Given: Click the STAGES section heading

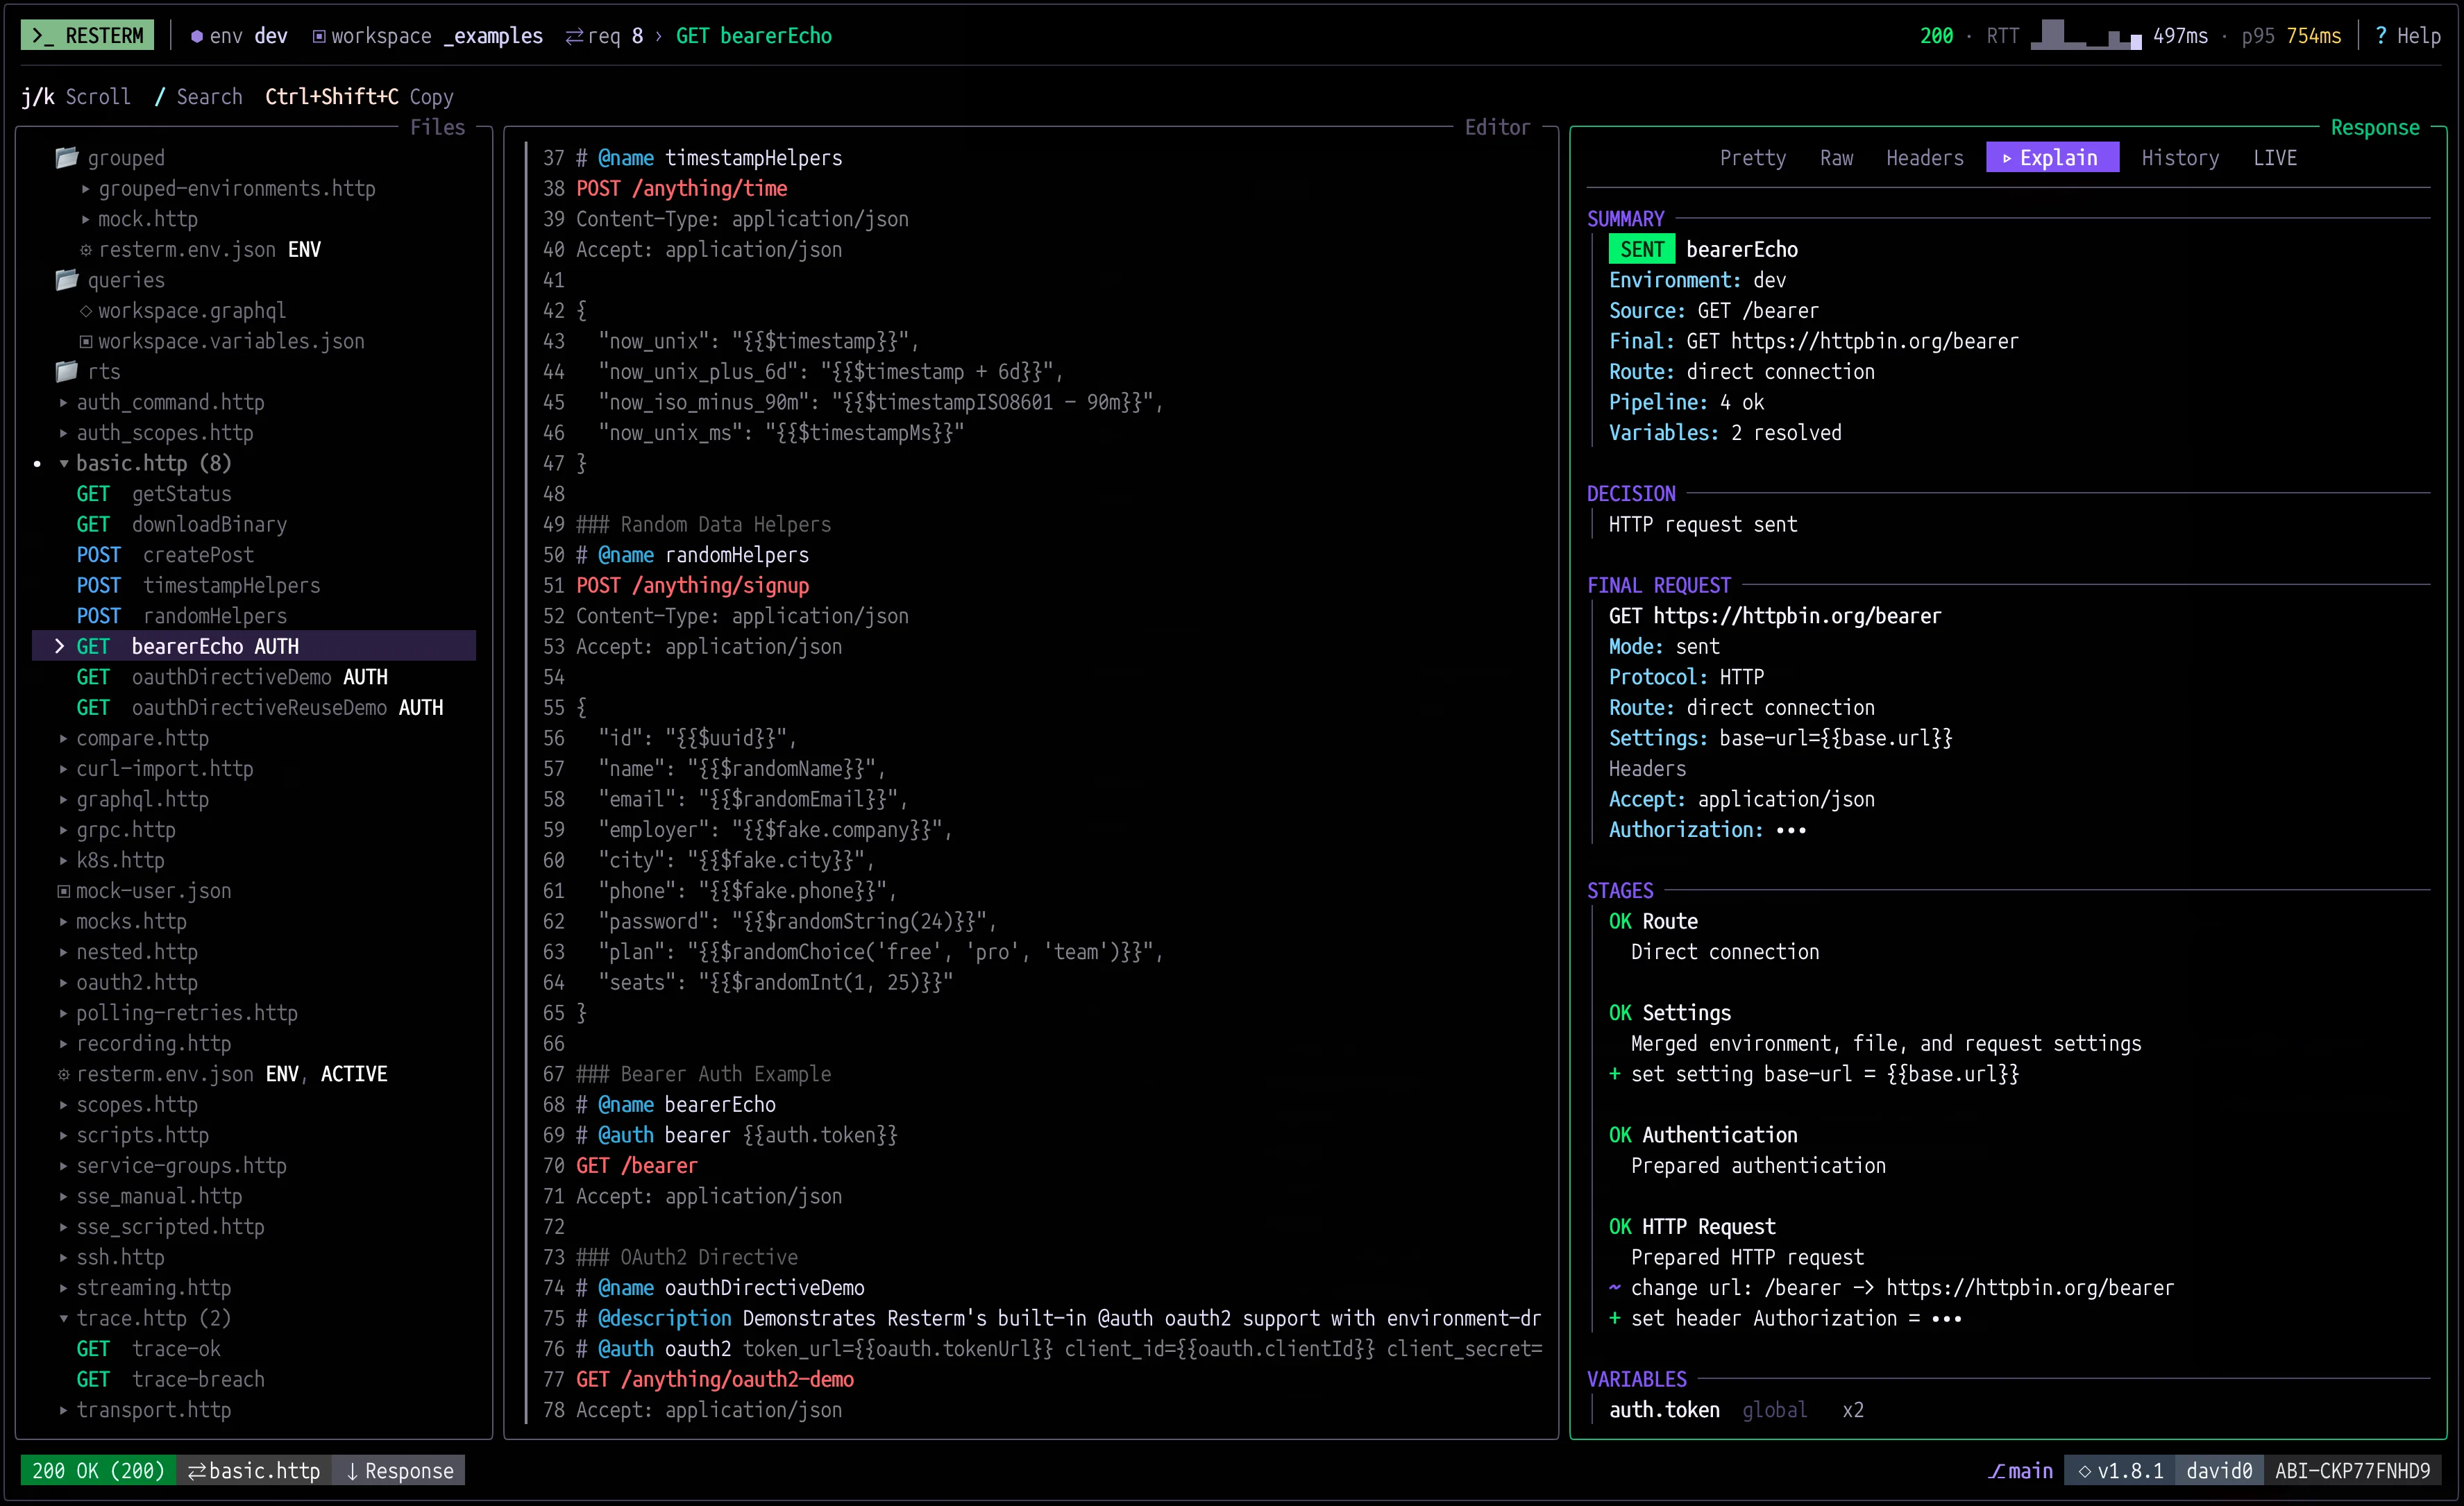Looking at the screenshot, I should click(1620, 891).
